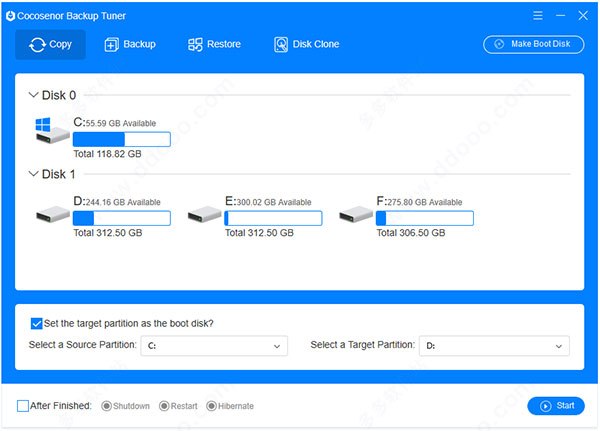Click the Copy circular arrows icon

(38, 45)
